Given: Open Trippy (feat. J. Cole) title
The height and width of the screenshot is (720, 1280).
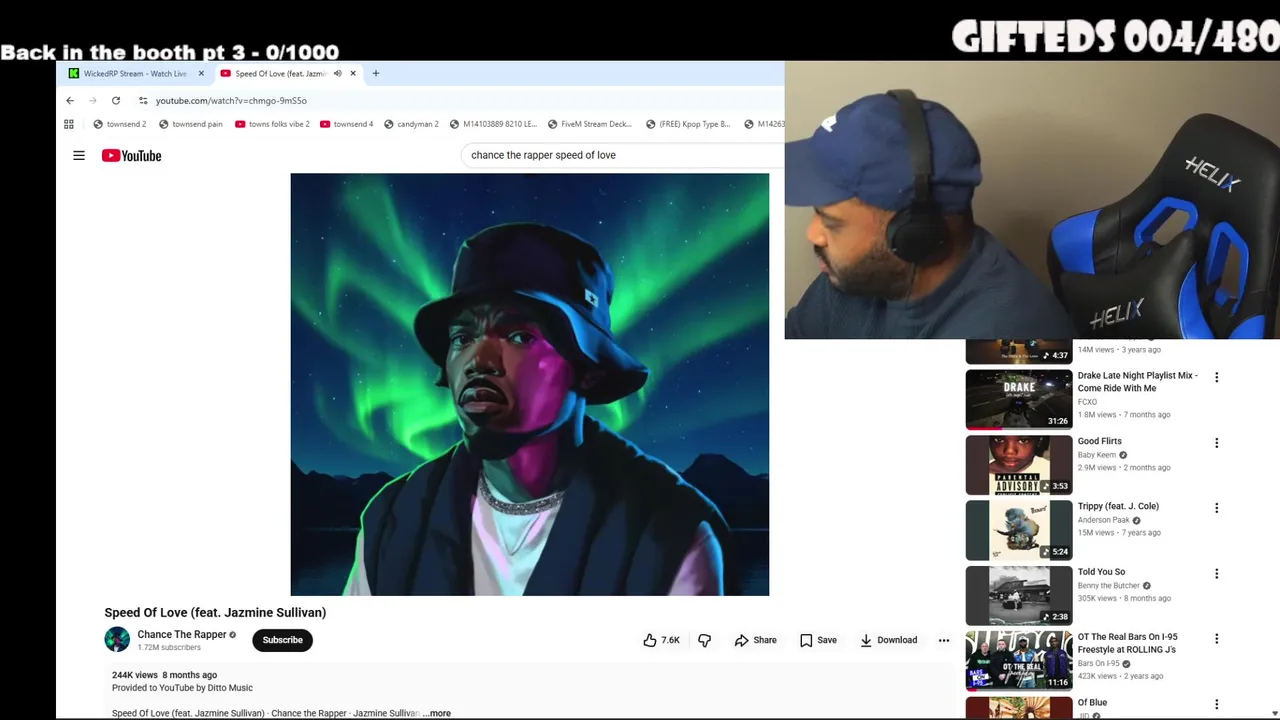Looking at the screenshot, I should click(1118, 506).
